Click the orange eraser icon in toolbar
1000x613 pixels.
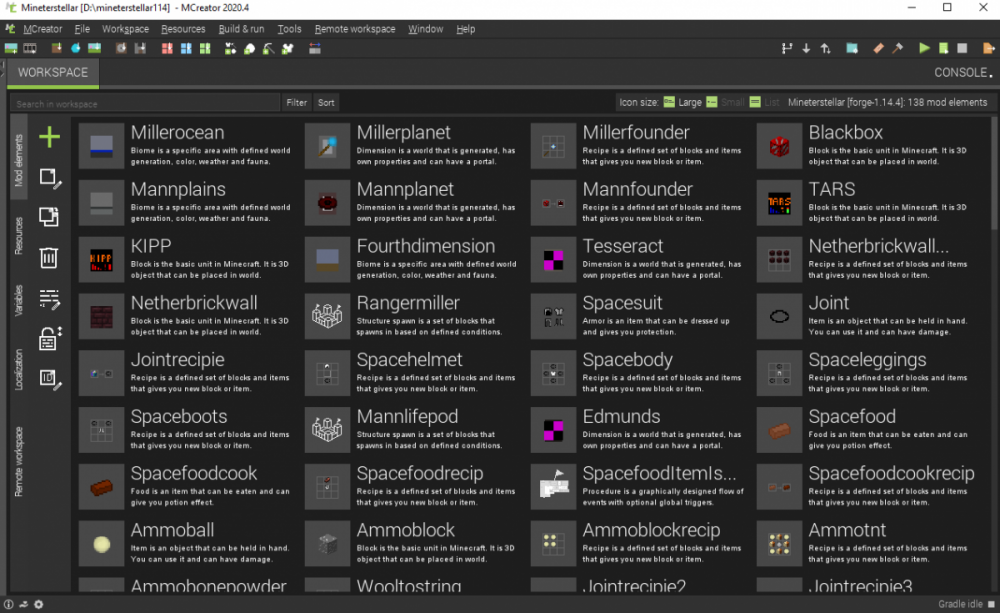point(878,48)
